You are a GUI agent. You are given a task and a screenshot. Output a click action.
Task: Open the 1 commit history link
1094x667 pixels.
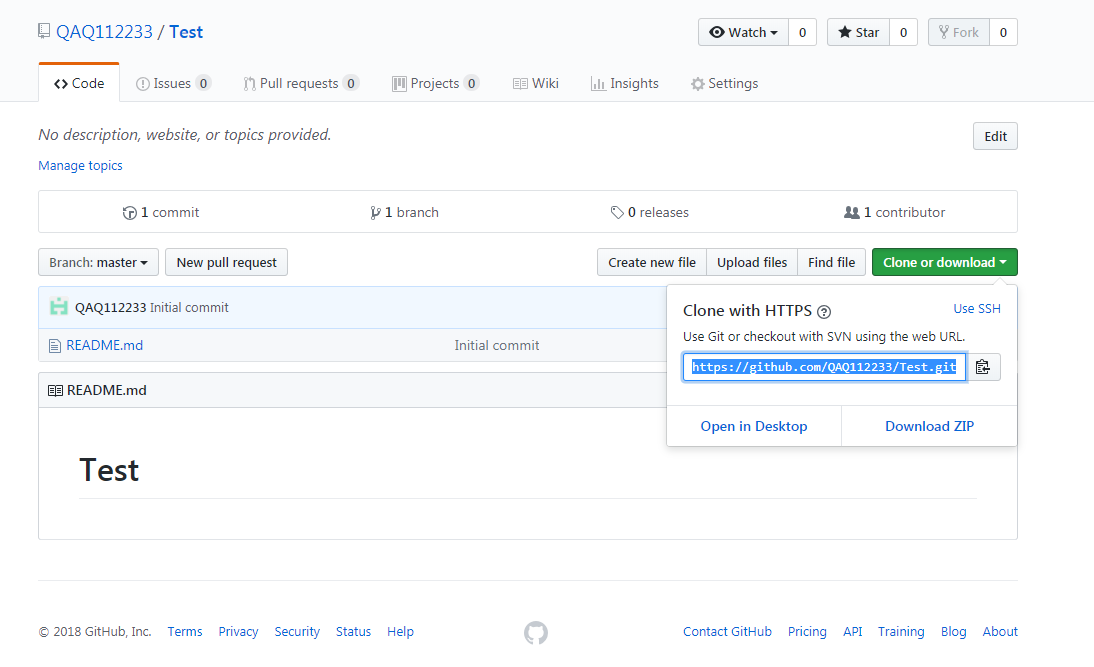(x=161, y=212)
